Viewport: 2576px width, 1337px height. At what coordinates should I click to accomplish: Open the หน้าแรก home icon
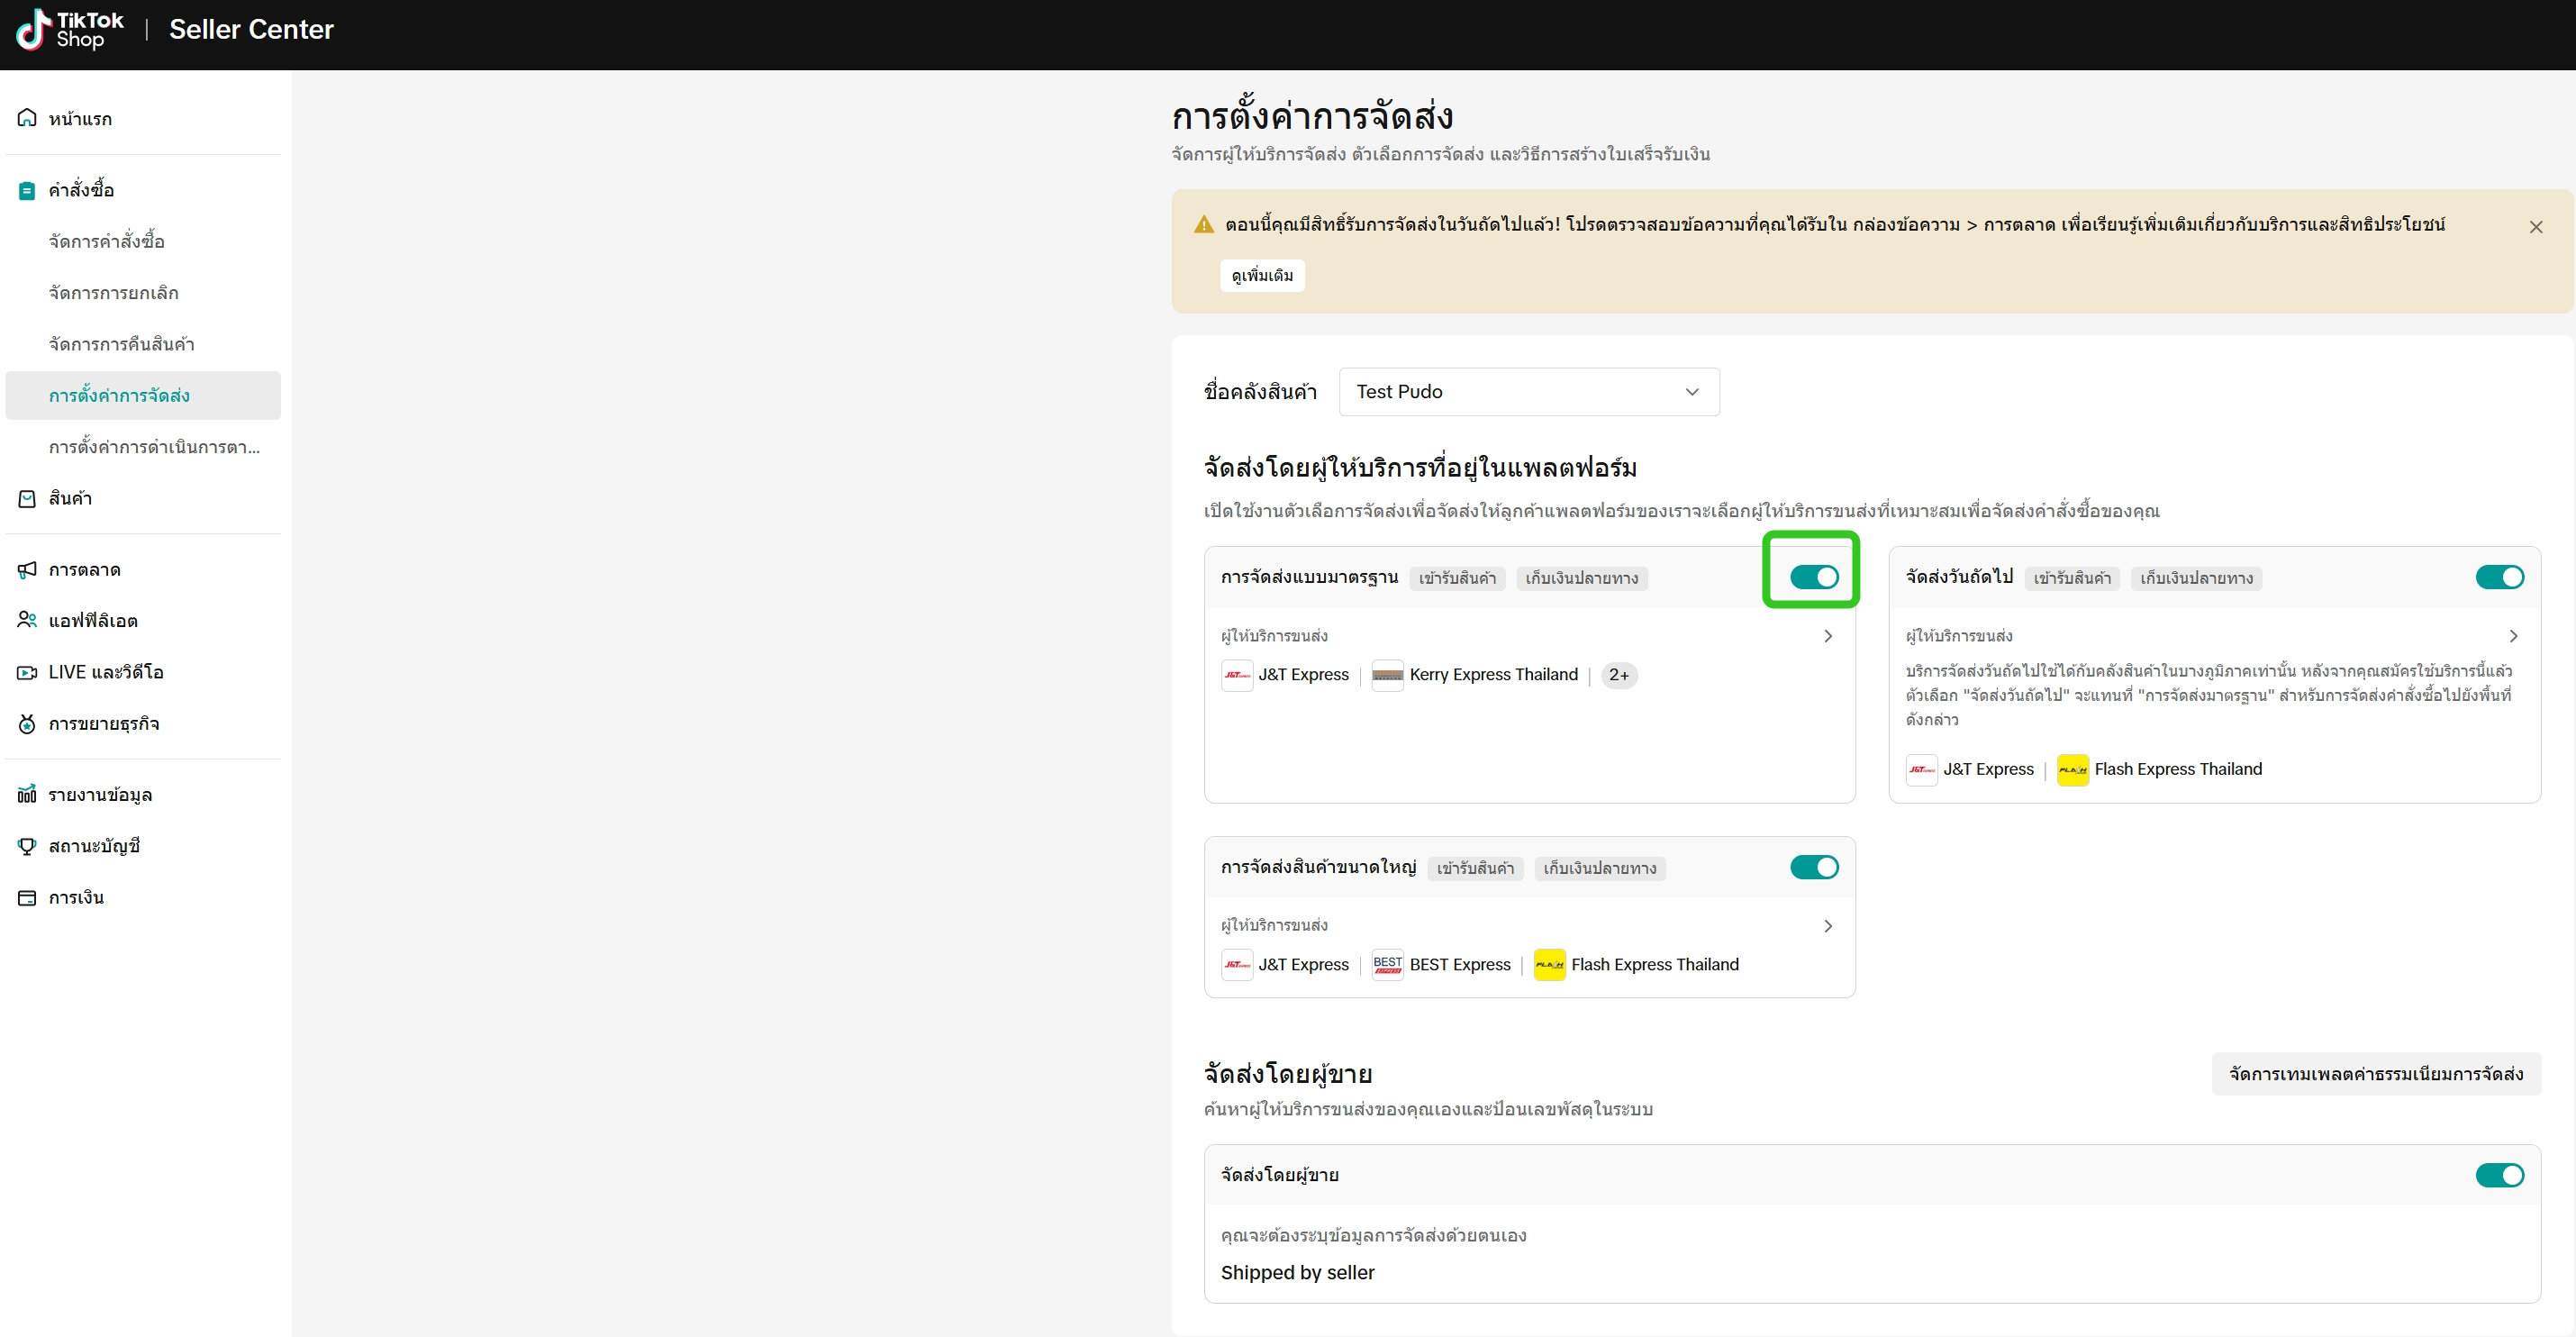click(x=27, y=118)
